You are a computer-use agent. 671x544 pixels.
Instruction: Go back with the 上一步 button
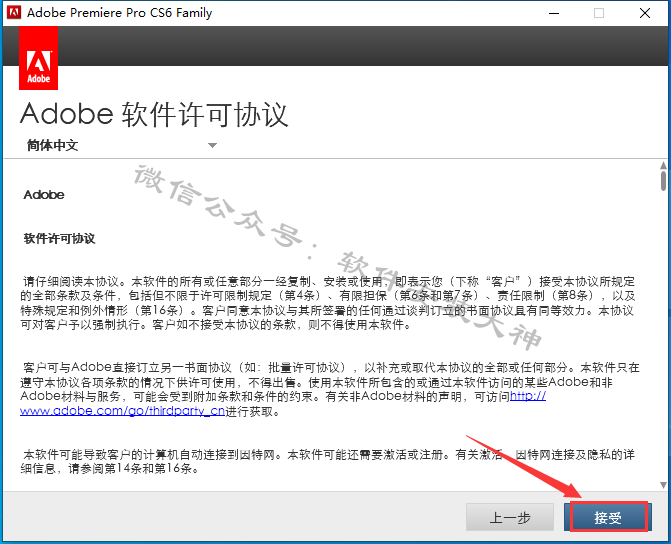point(510,517)
